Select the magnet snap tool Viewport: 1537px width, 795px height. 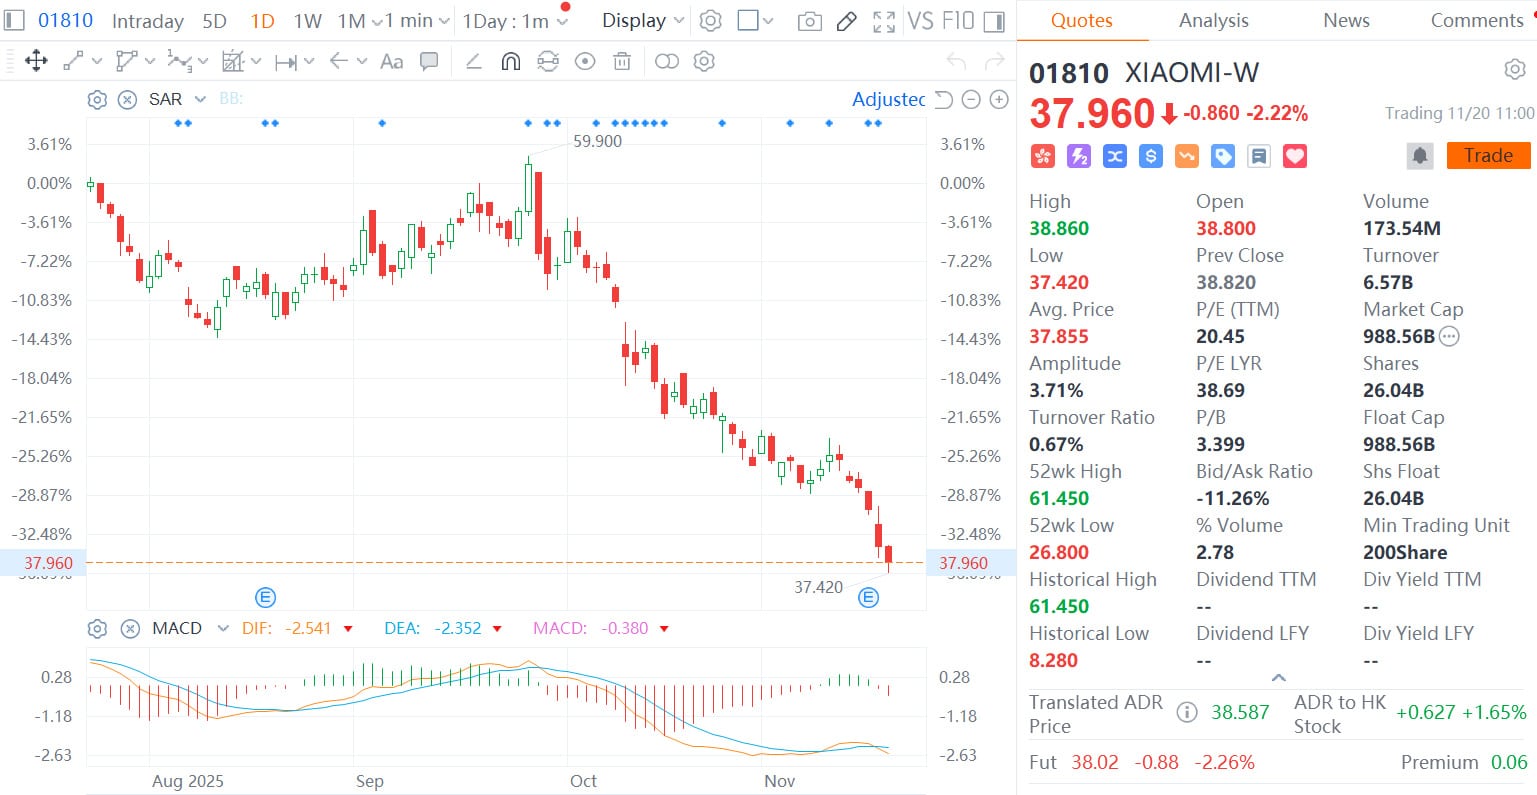pyautogui.click(x=510, y=62)
